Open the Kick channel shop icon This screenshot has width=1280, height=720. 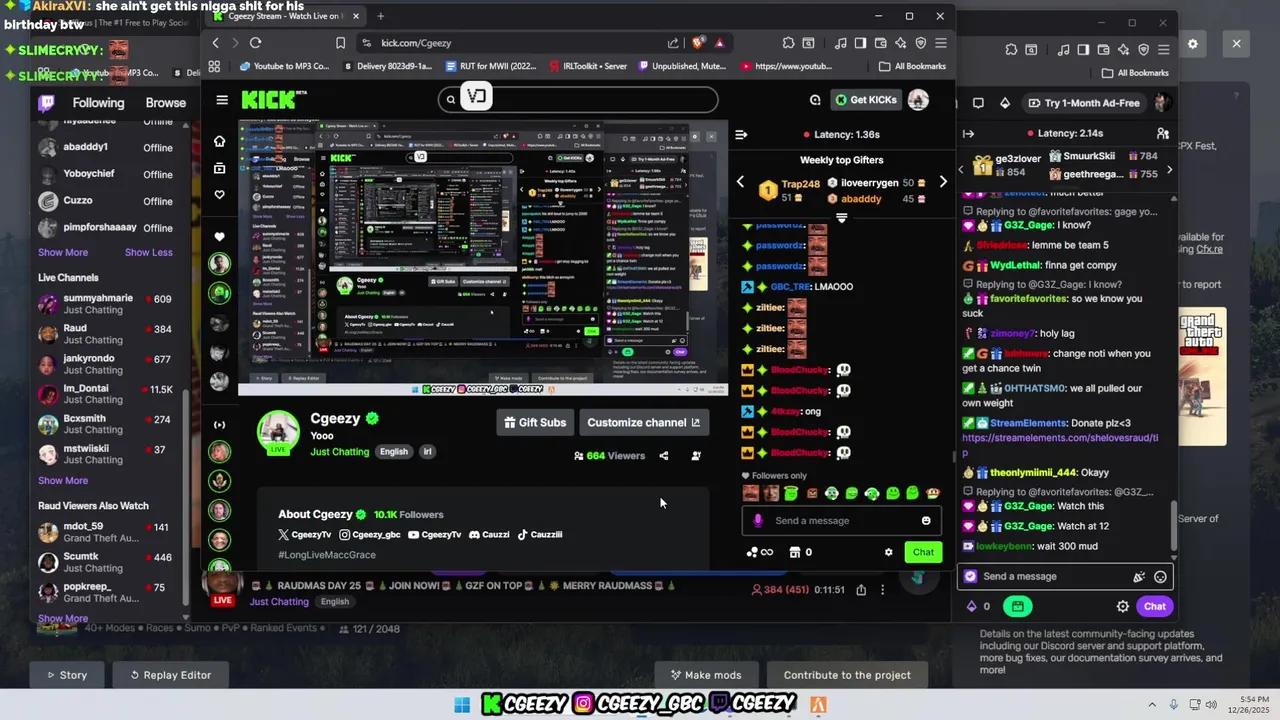pyautogui.click(x=795, y=552)
